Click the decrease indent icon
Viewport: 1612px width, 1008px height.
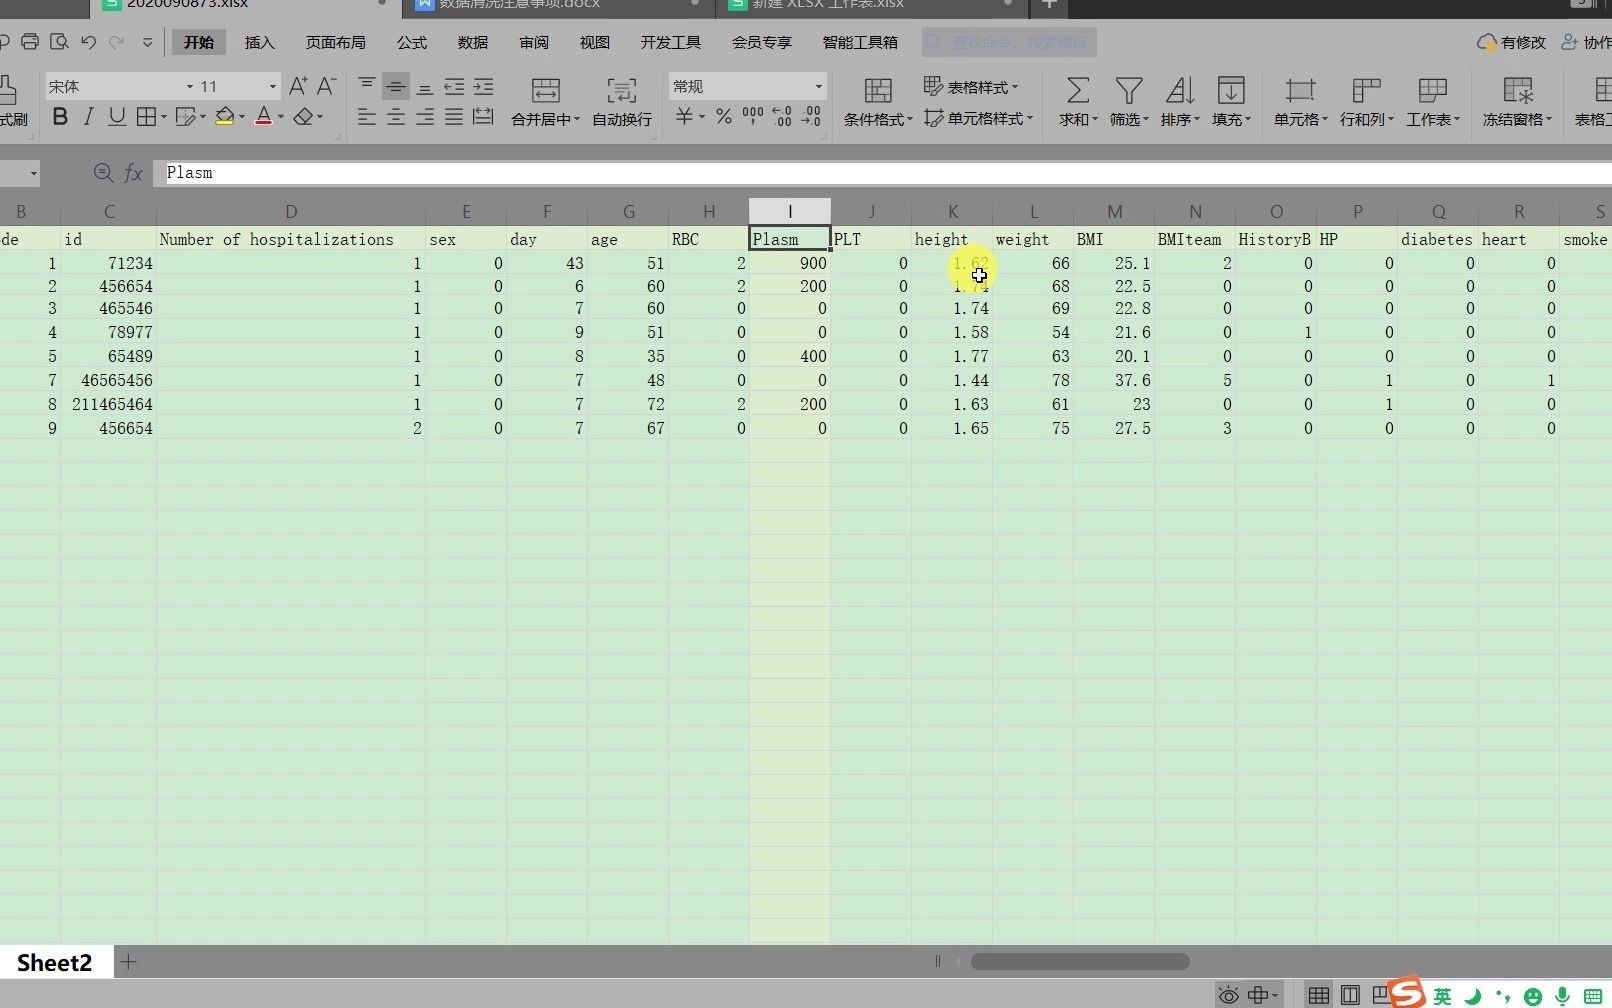tap(454, 86)
